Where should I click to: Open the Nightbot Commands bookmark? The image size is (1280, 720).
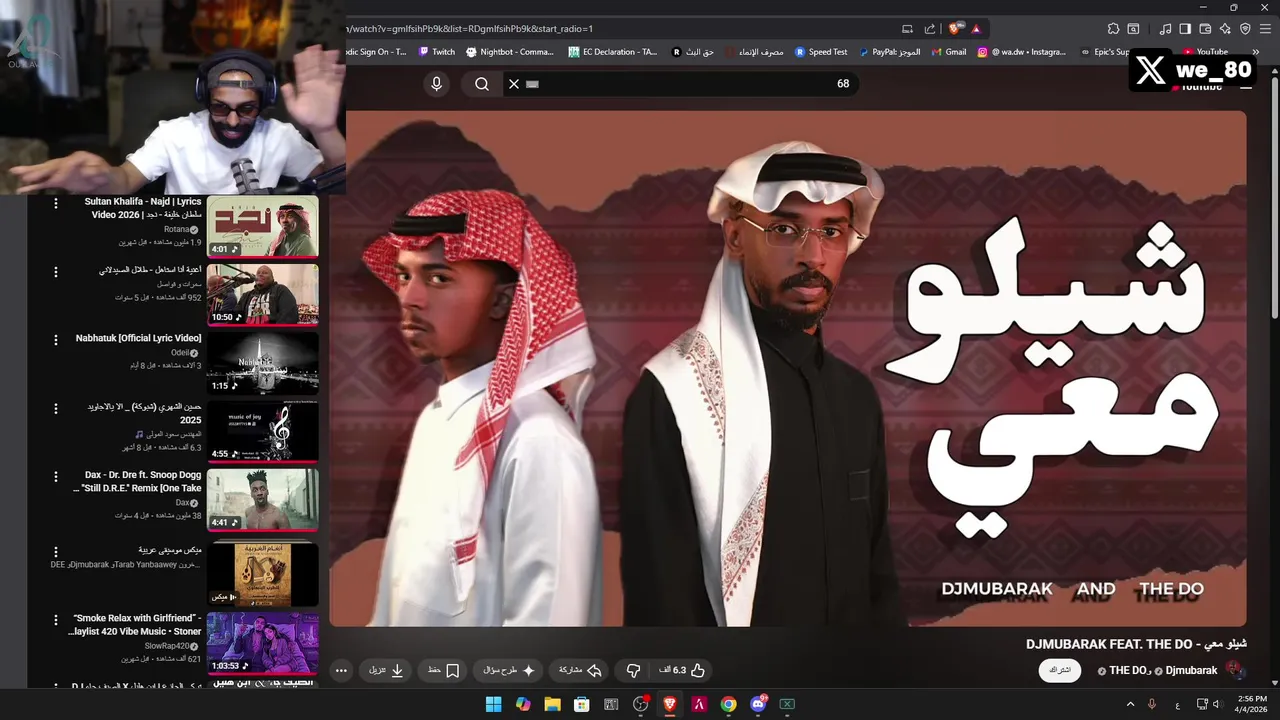coord(510,52)
